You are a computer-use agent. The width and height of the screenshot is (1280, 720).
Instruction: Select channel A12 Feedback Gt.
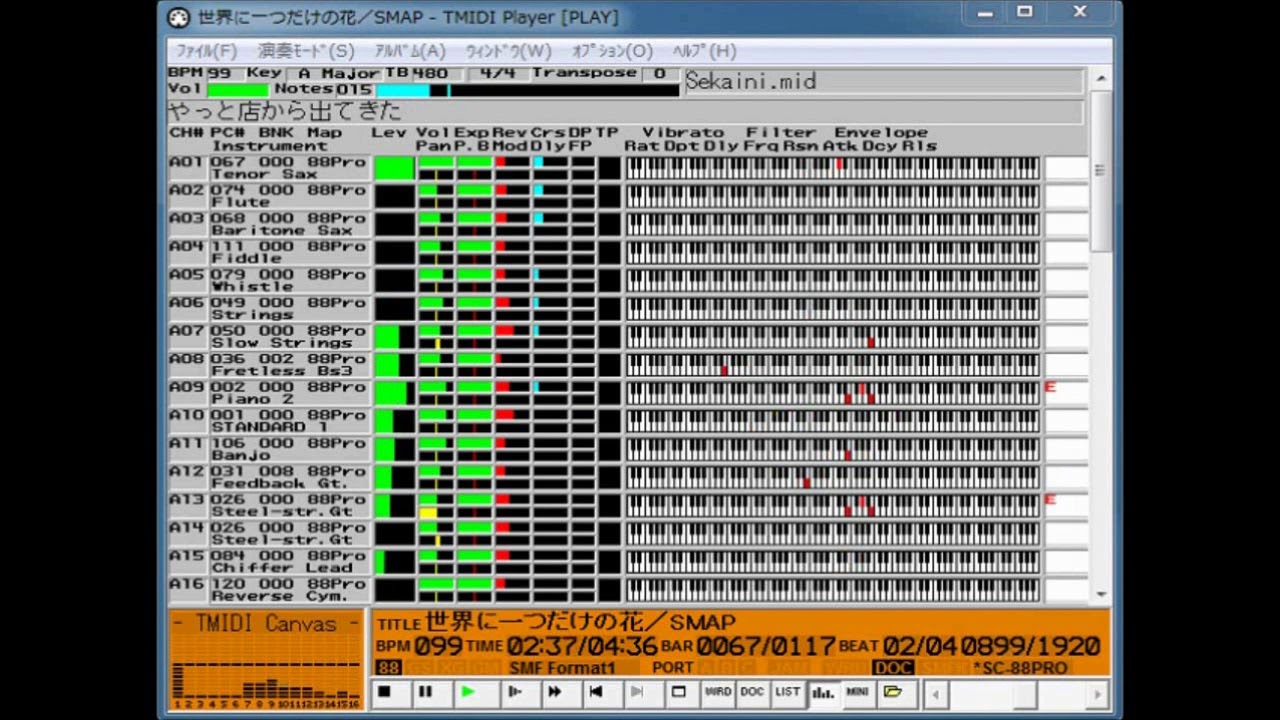[268, 477]
